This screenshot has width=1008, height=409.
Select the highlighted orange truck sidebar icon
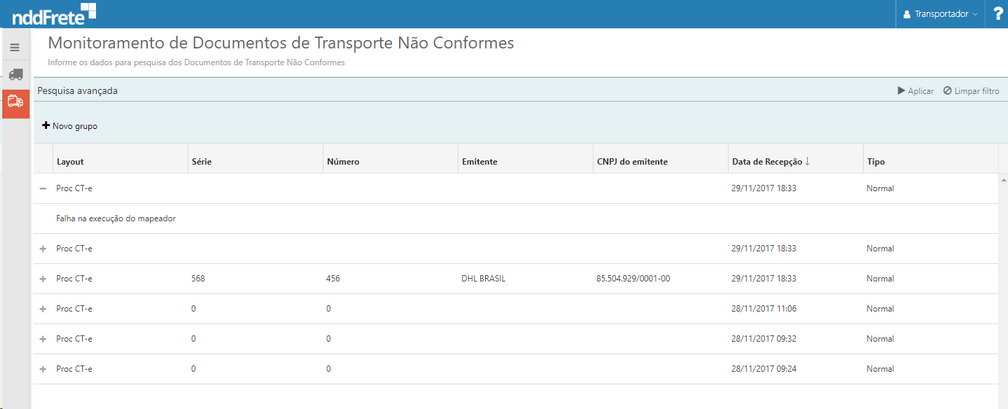tap(15, 101)
